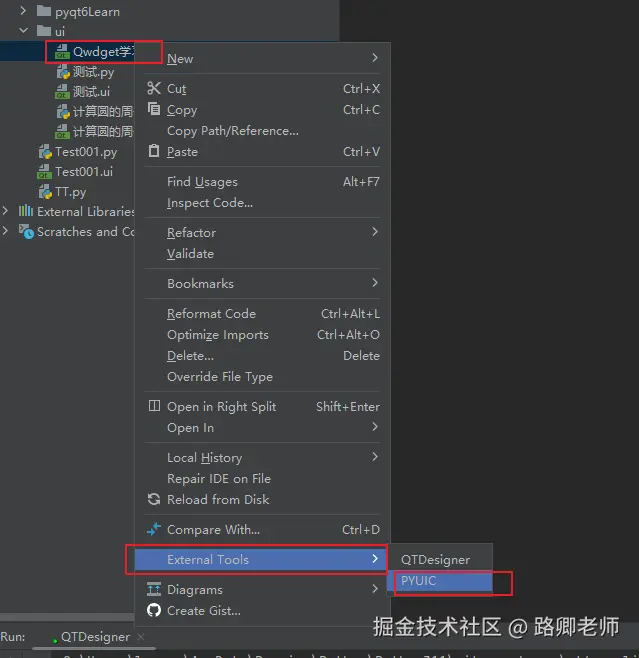Image resolution: width=639 pixels, height=658 pixels.
Task: Select PYUIC external tool
Action: (x=440, y=581)
